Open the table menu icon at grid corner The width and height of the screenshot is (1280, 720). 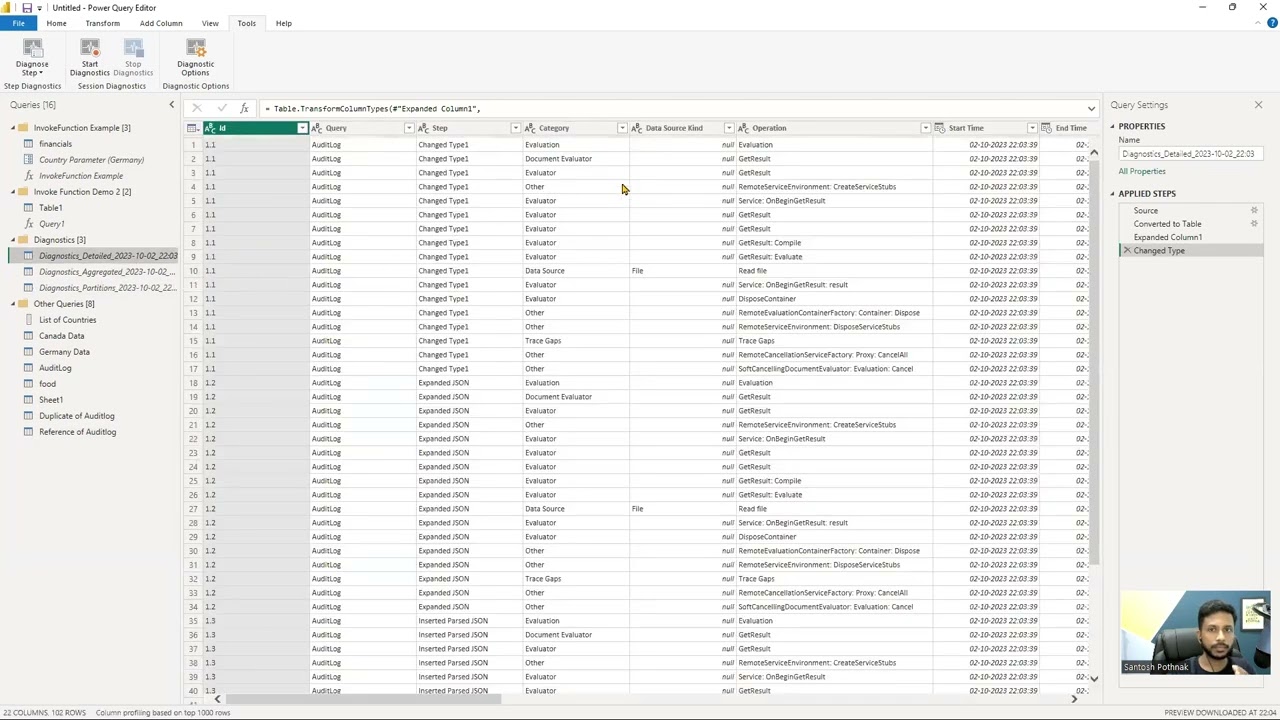(x=192, y=128)
